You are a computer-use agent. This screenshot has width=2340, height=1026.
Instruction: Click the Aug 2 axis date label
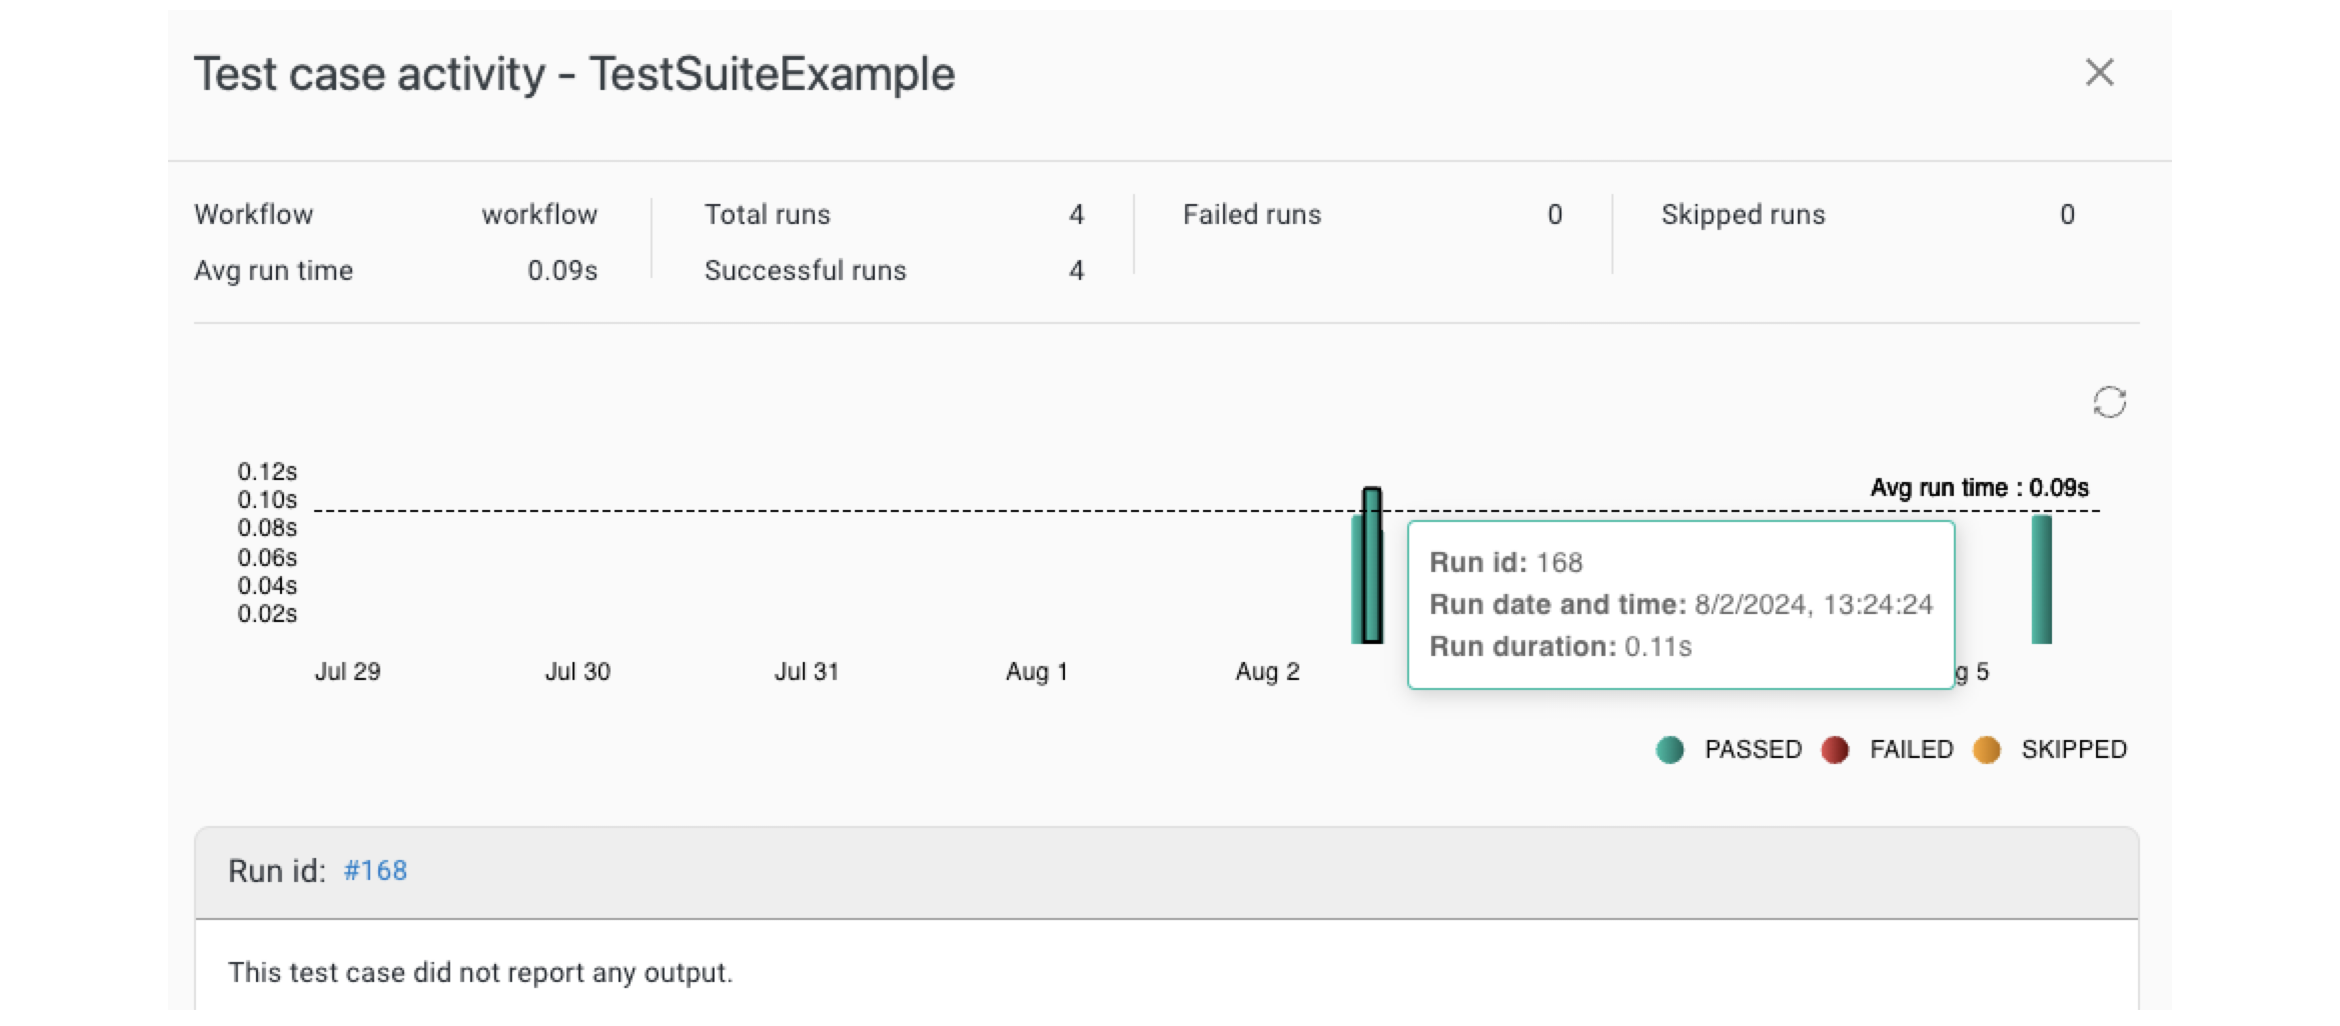tap(1267, 671)
